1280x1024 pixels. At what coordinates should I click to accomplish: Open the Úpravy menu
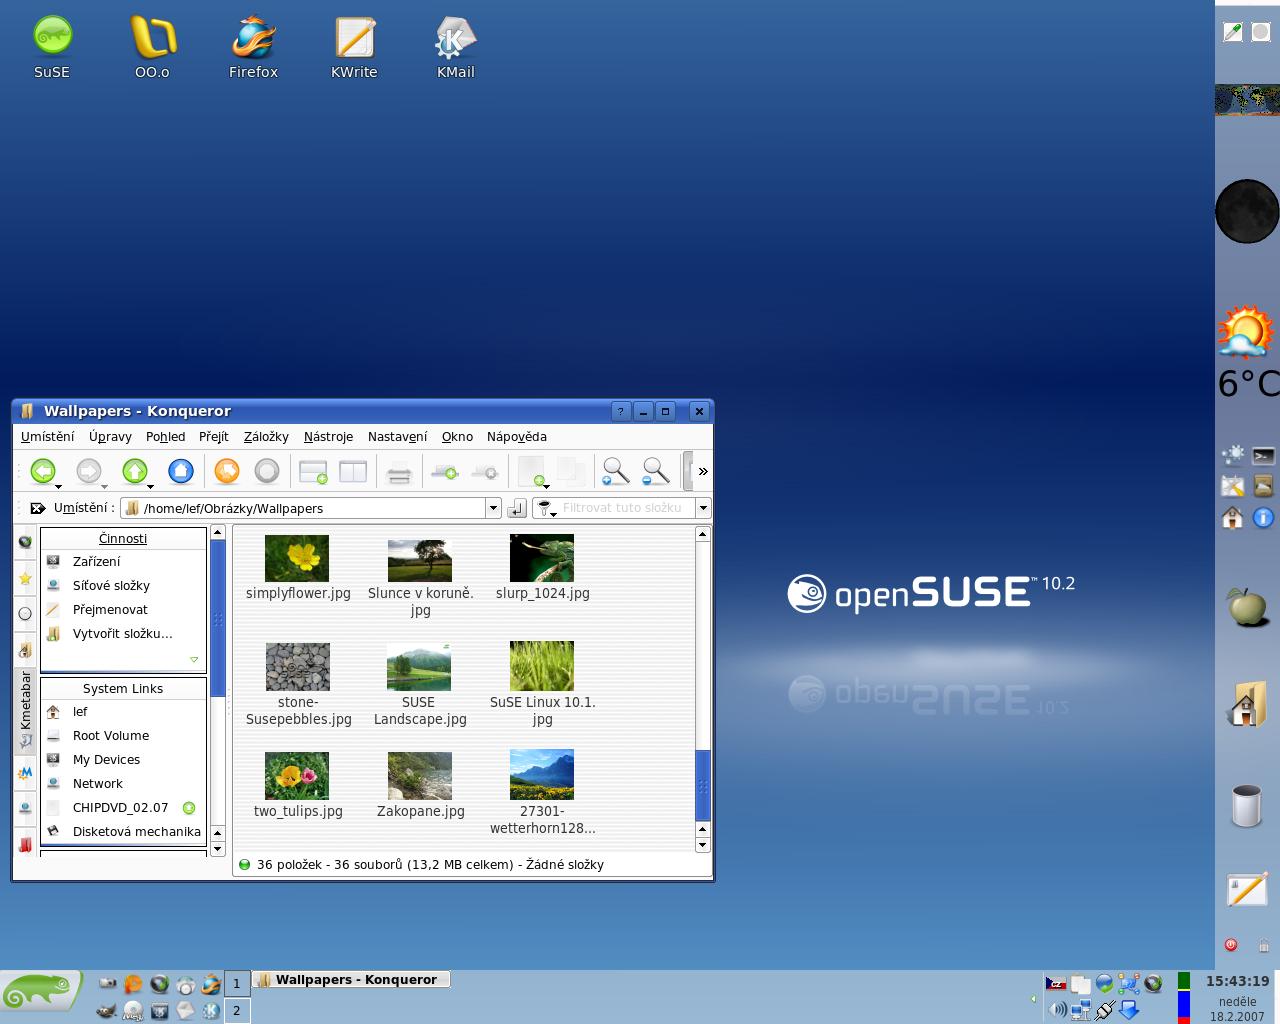tap(110, 436)
